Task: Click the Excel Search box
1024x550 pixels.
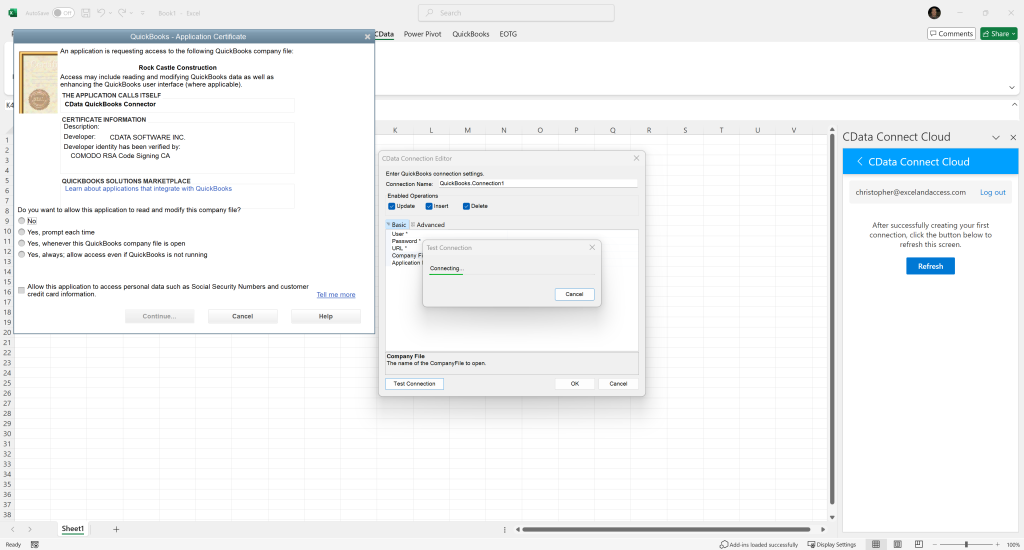Action: [516, 12]
